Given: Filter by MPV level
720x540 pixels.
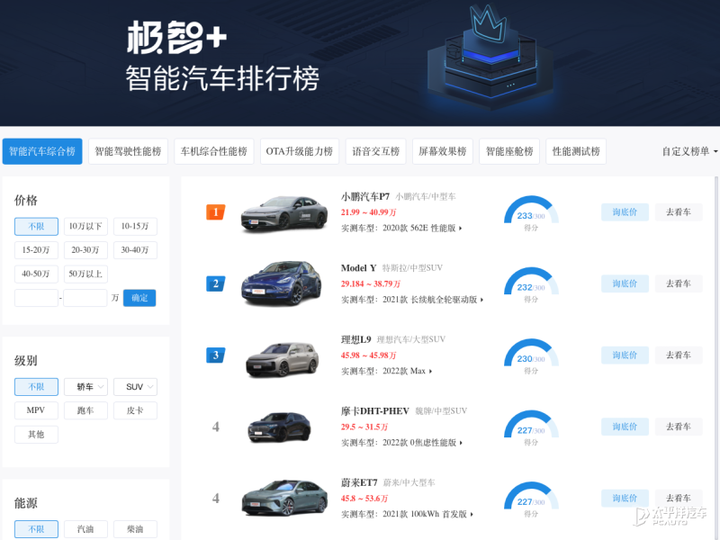Looking at the screenshot, I should tap(36, 411).
